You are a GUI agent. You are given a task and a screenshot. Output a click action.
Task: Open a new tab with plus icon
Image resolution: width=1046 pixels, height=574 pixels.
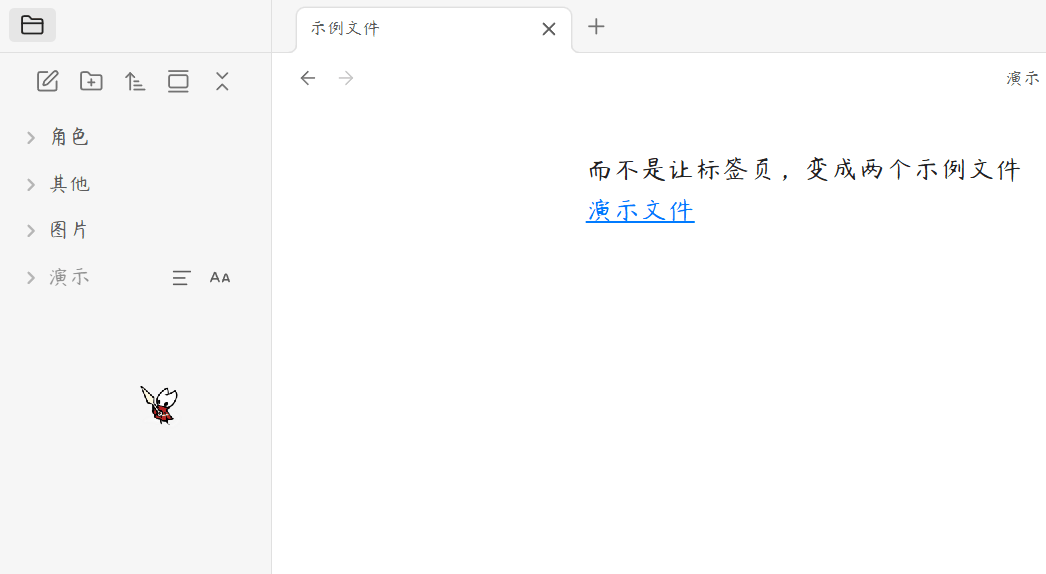596,27
